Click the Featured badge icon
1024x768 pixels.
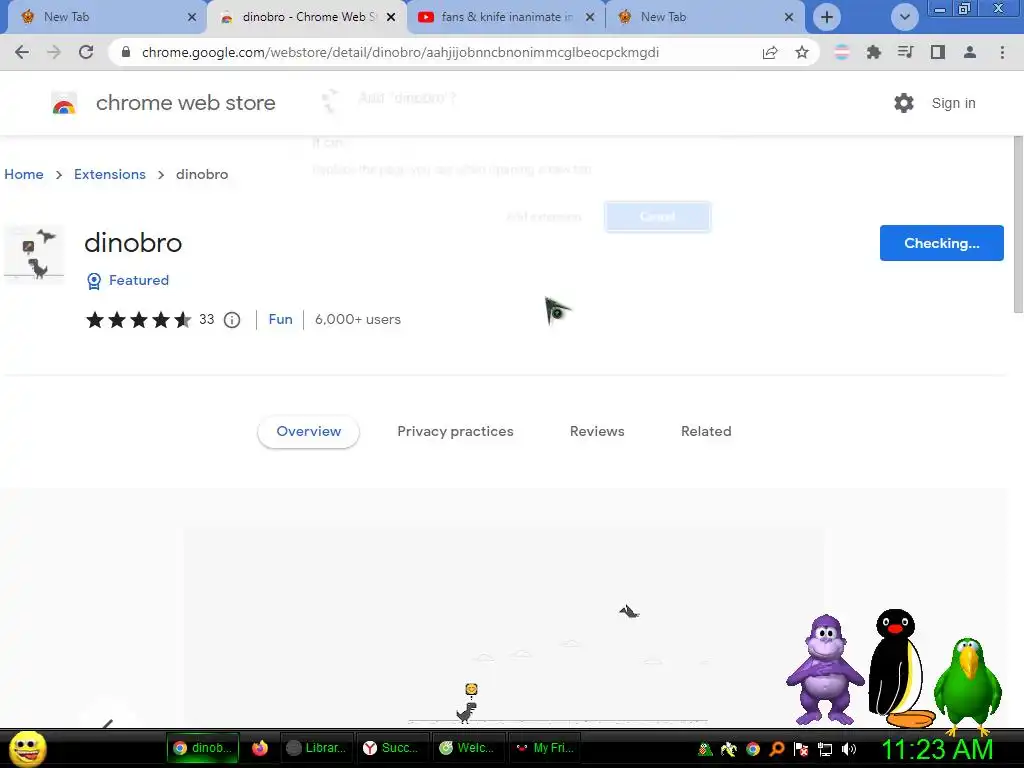coord(94,281)
